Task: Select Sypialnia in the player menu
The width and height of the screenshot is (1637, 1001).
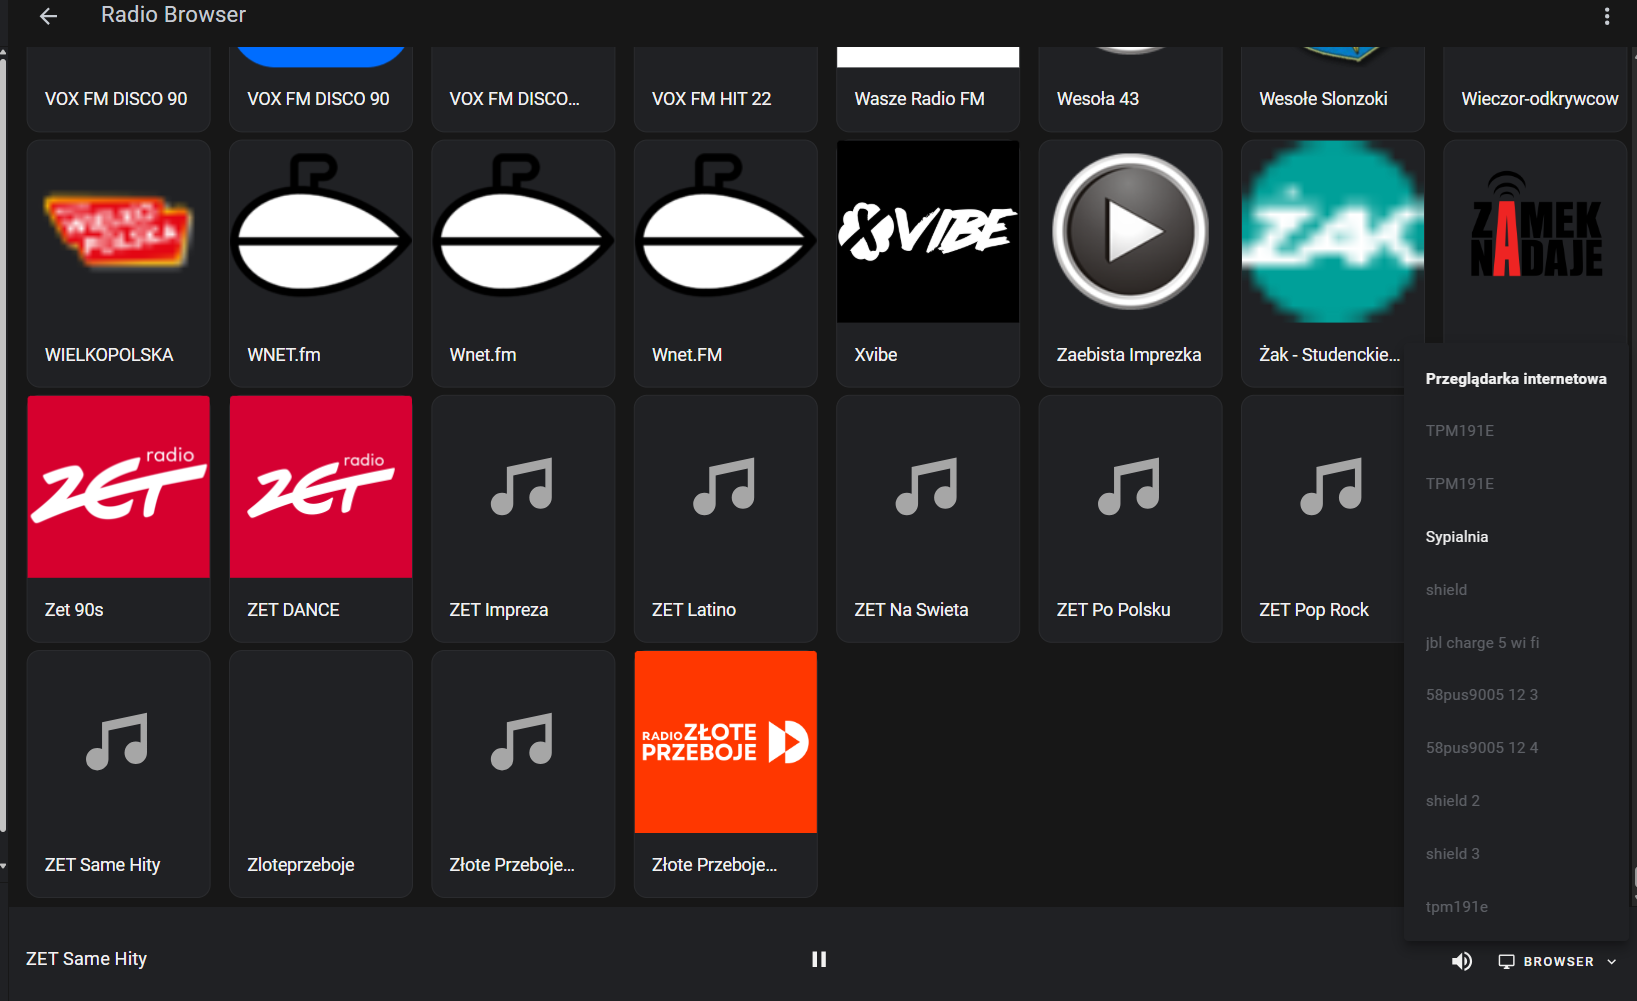Action: click(x=1516, y=537)
